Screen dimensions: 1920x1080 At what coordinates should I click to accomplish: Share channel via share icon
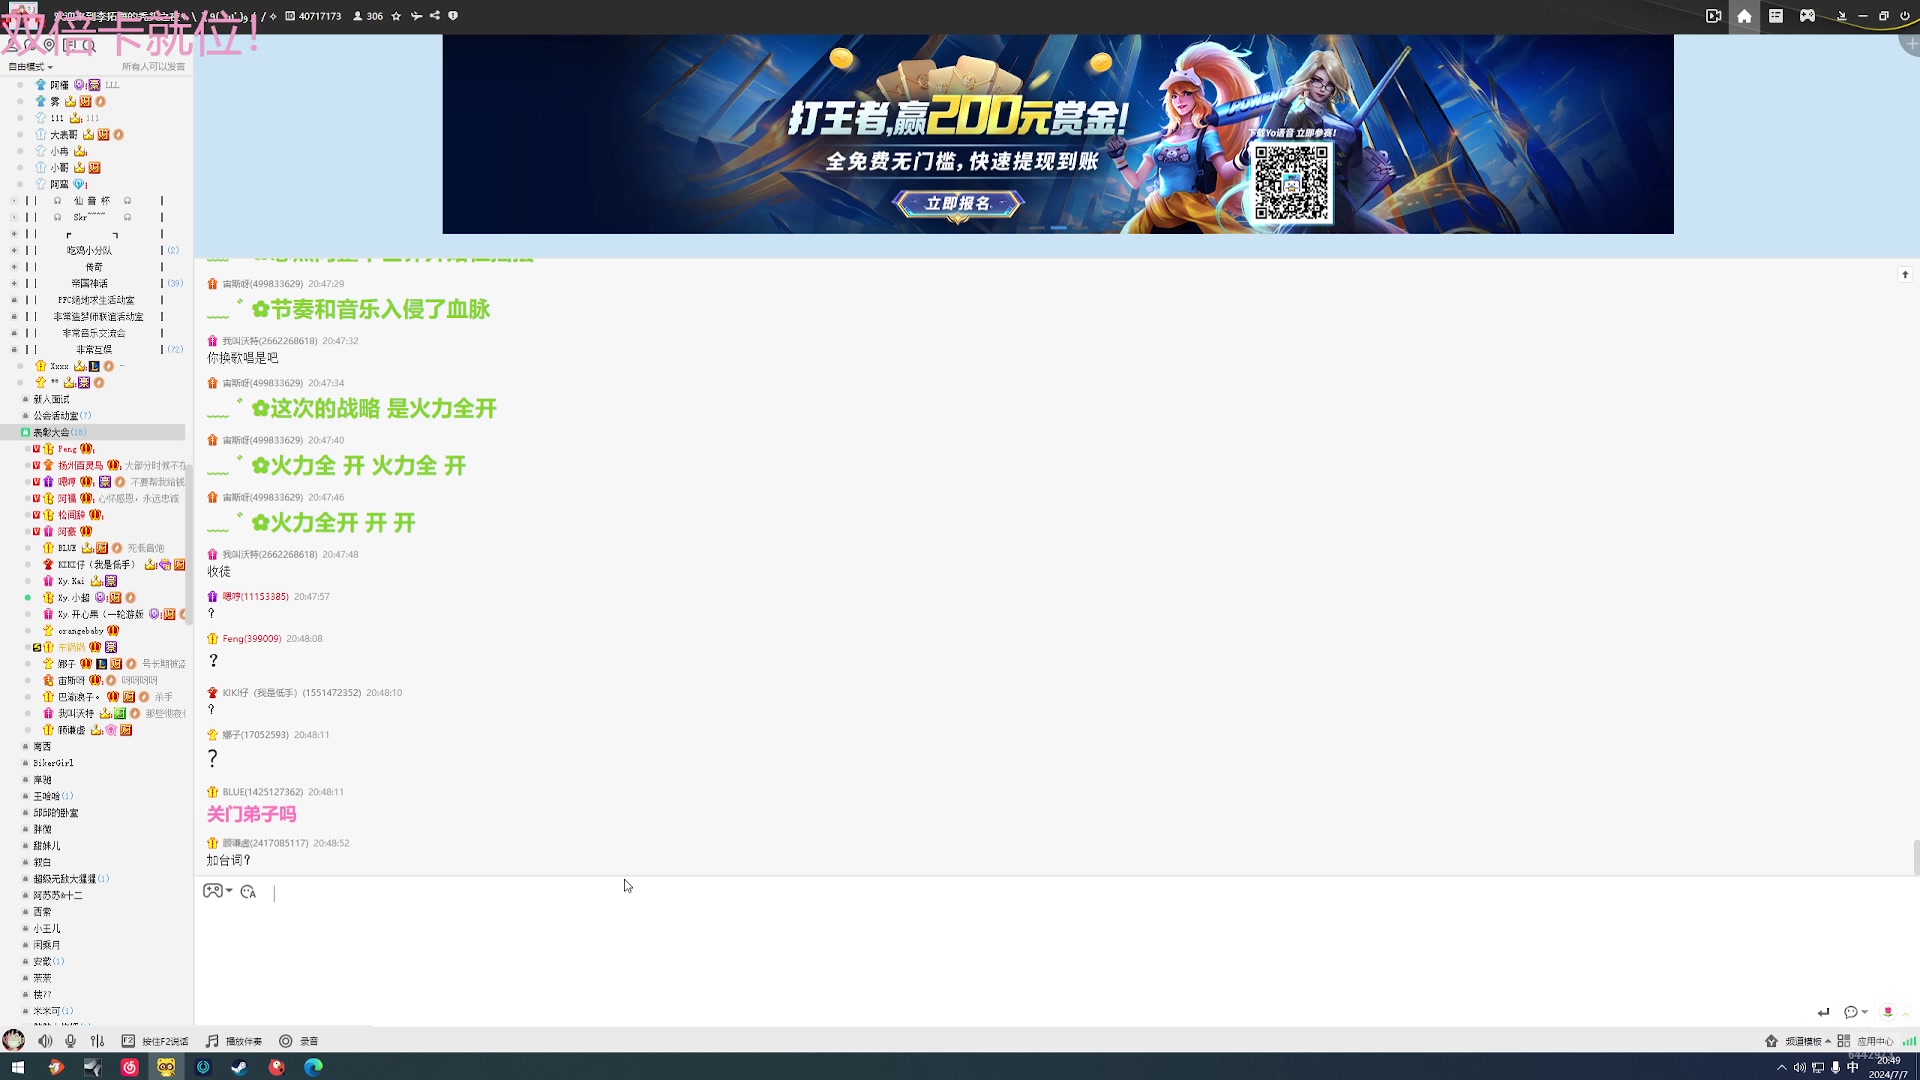(x=435, y=16)
